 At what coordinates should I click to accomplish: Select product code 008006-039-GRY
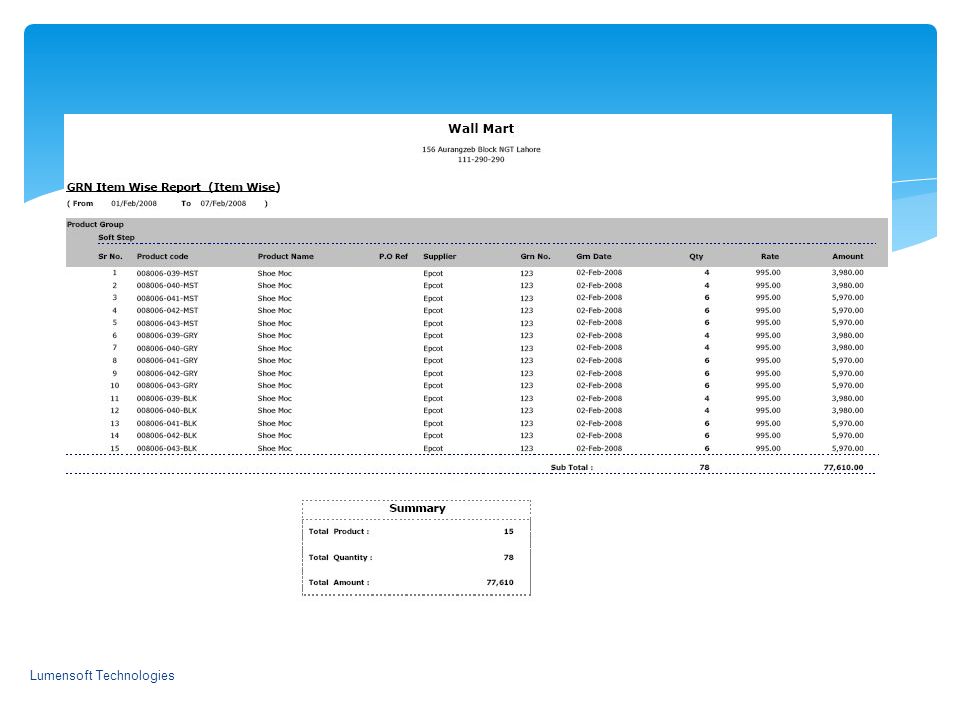pos(167,336)
